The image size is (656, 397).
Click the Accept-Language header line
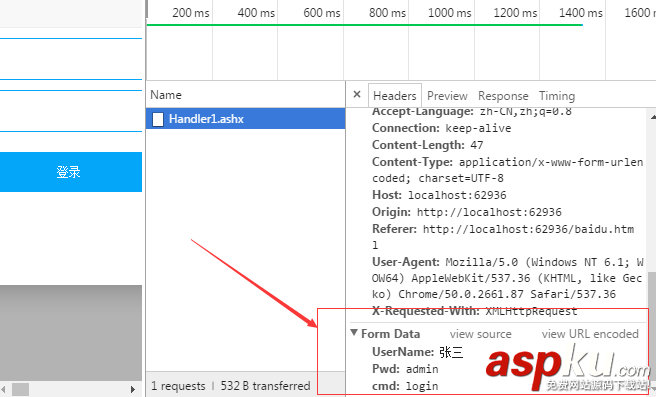pos(472,112)
